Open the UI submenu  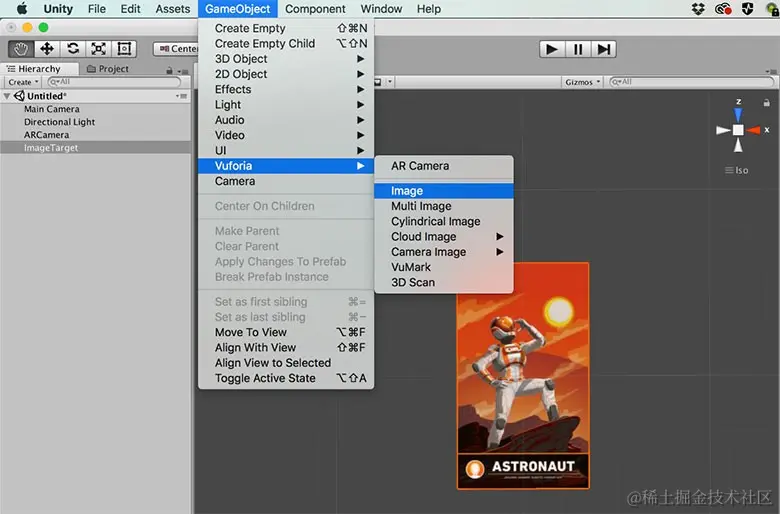286,150
